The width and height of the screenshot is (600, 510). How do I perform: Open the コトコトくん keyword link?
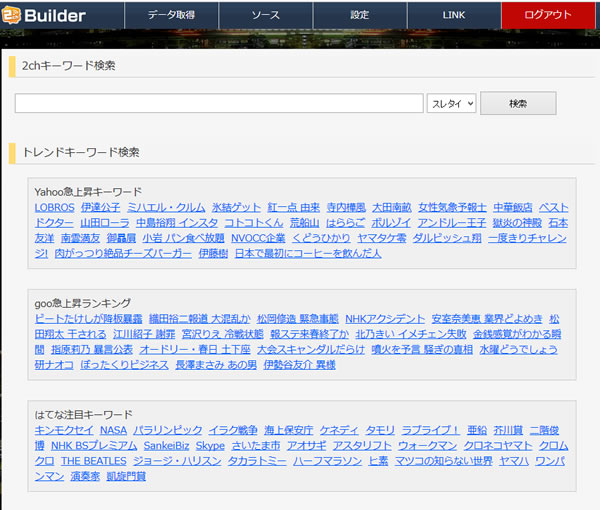pyautogui.click(x=254, y=223)
